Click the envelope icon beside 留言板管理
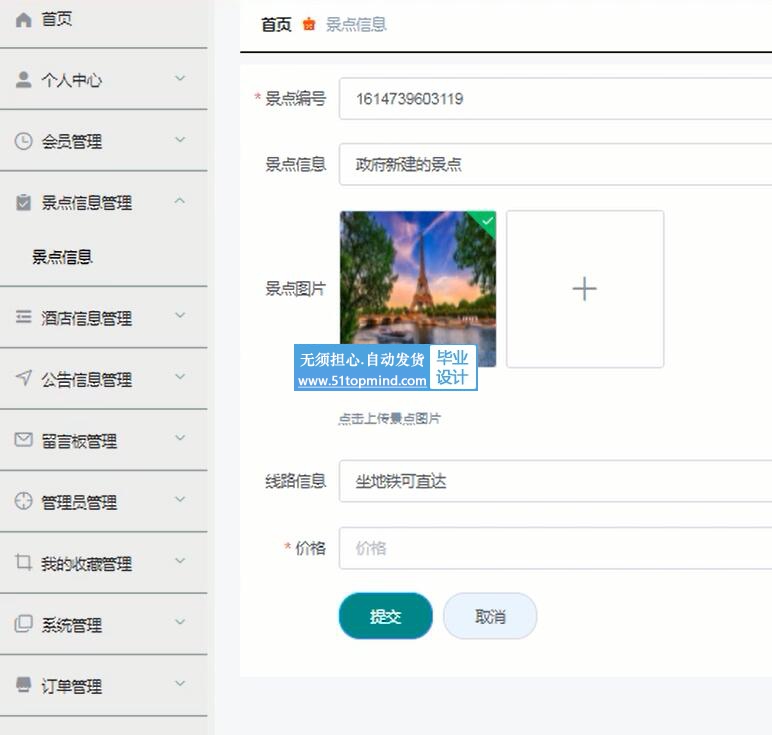Image resolution: width=772 pixels, height=735 pixels. point(24,440)
